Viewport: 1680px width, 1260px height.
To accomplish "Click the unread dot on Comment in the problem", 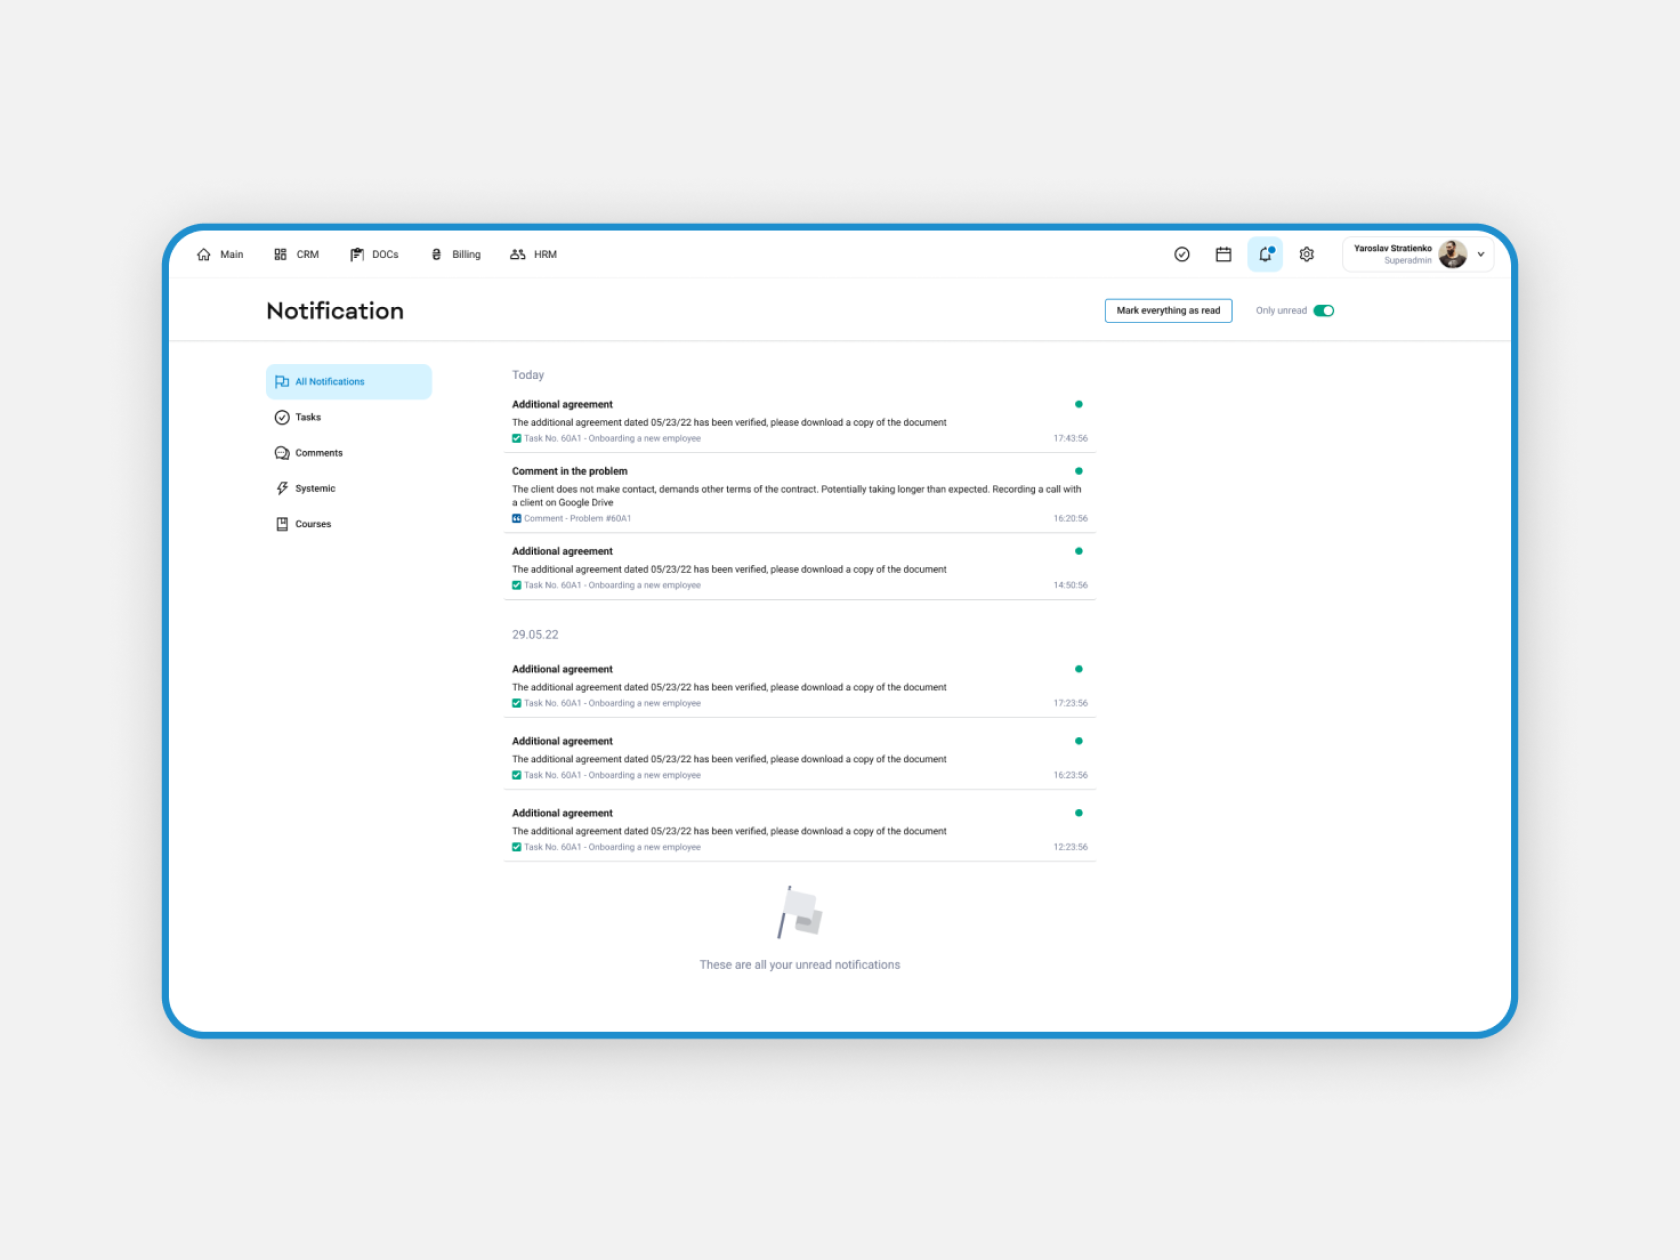I will pos(1078,470).
